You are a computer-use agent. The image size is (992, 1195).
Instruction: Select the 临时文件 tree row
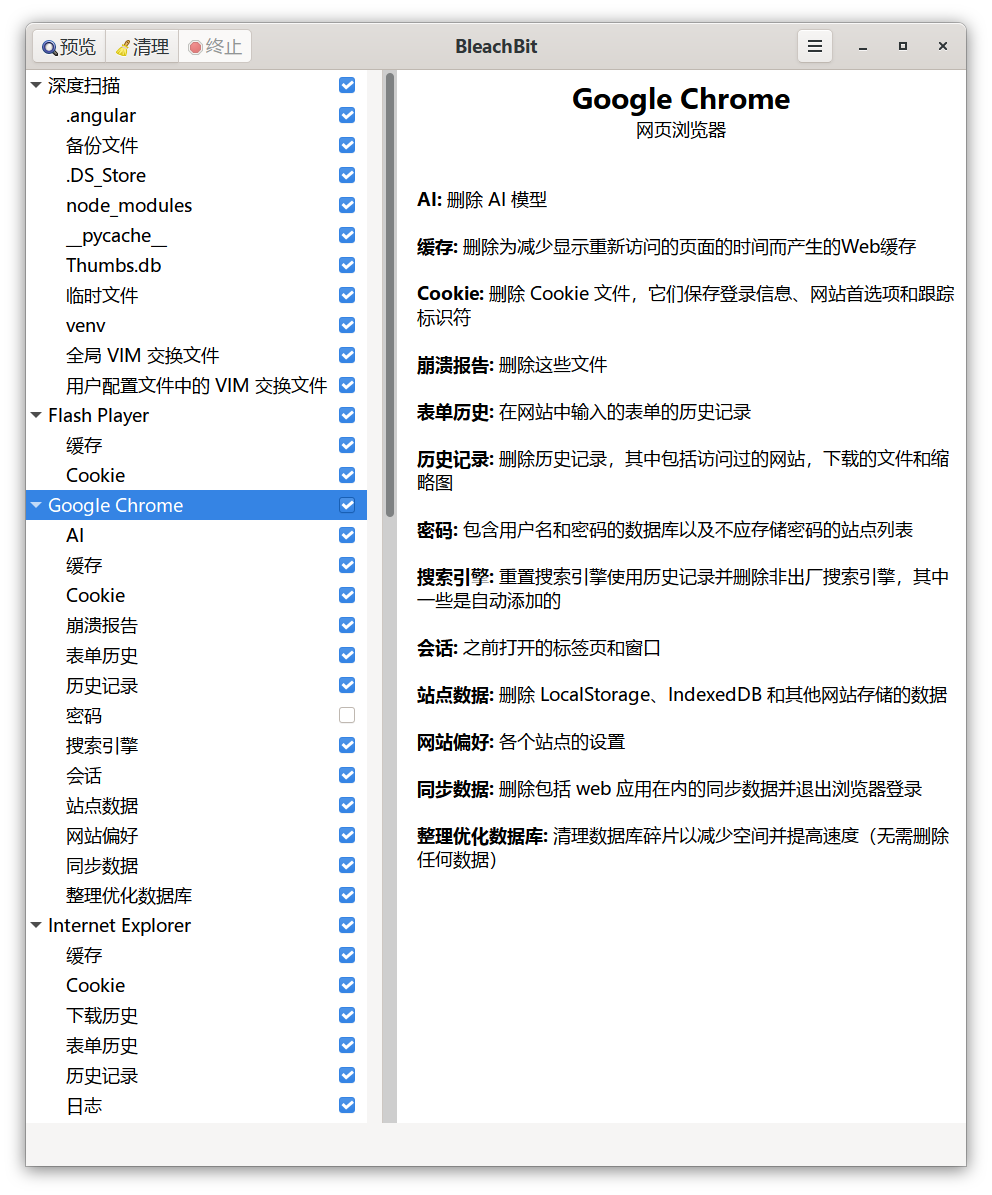click(x=197, y=295)
